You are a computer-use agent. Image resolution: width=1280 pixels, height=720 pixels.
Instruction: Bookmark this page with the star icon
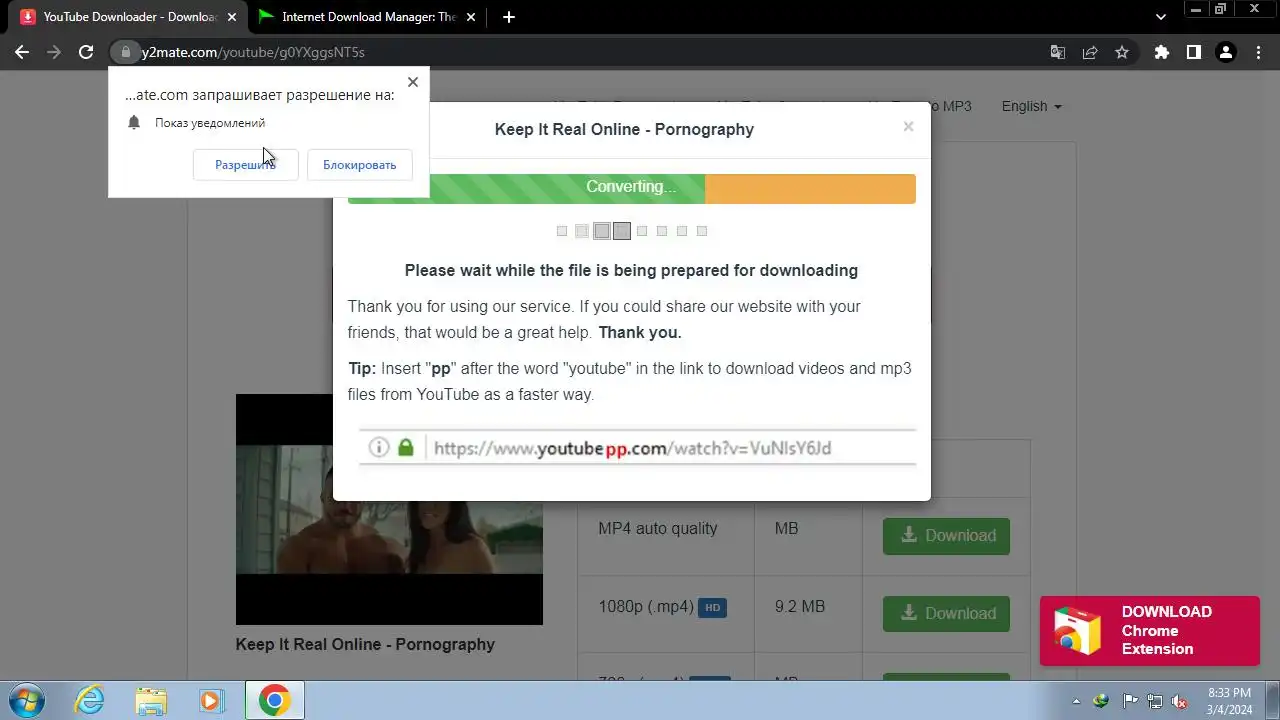point(1122,52)
